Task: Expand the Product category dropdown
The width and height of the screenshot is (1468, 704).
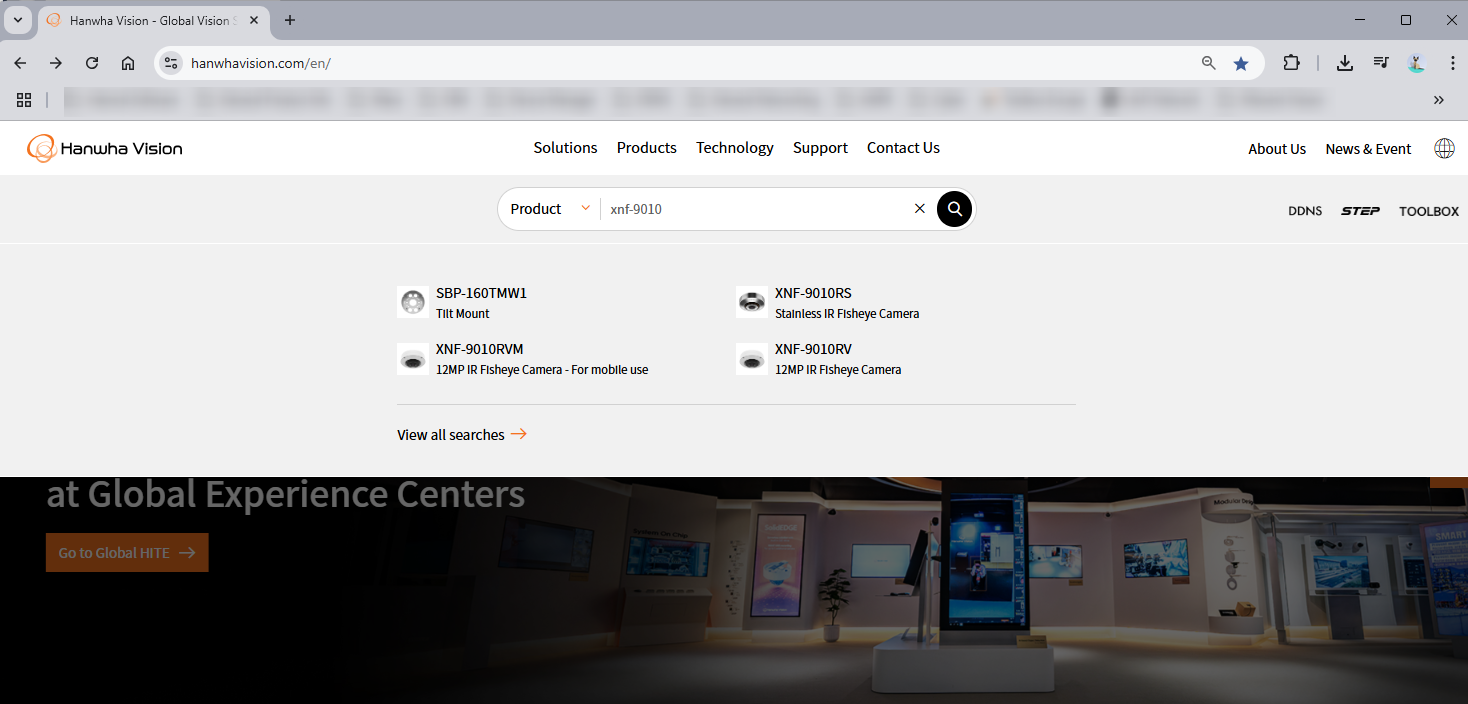Action: [x=550, y=209]
